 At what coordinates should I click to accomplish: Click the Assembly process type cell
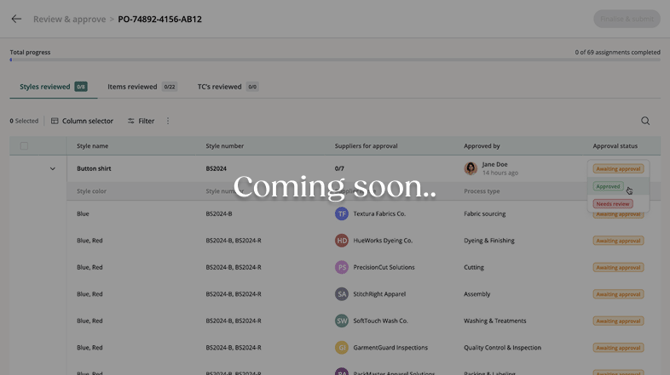coord(477,294)
